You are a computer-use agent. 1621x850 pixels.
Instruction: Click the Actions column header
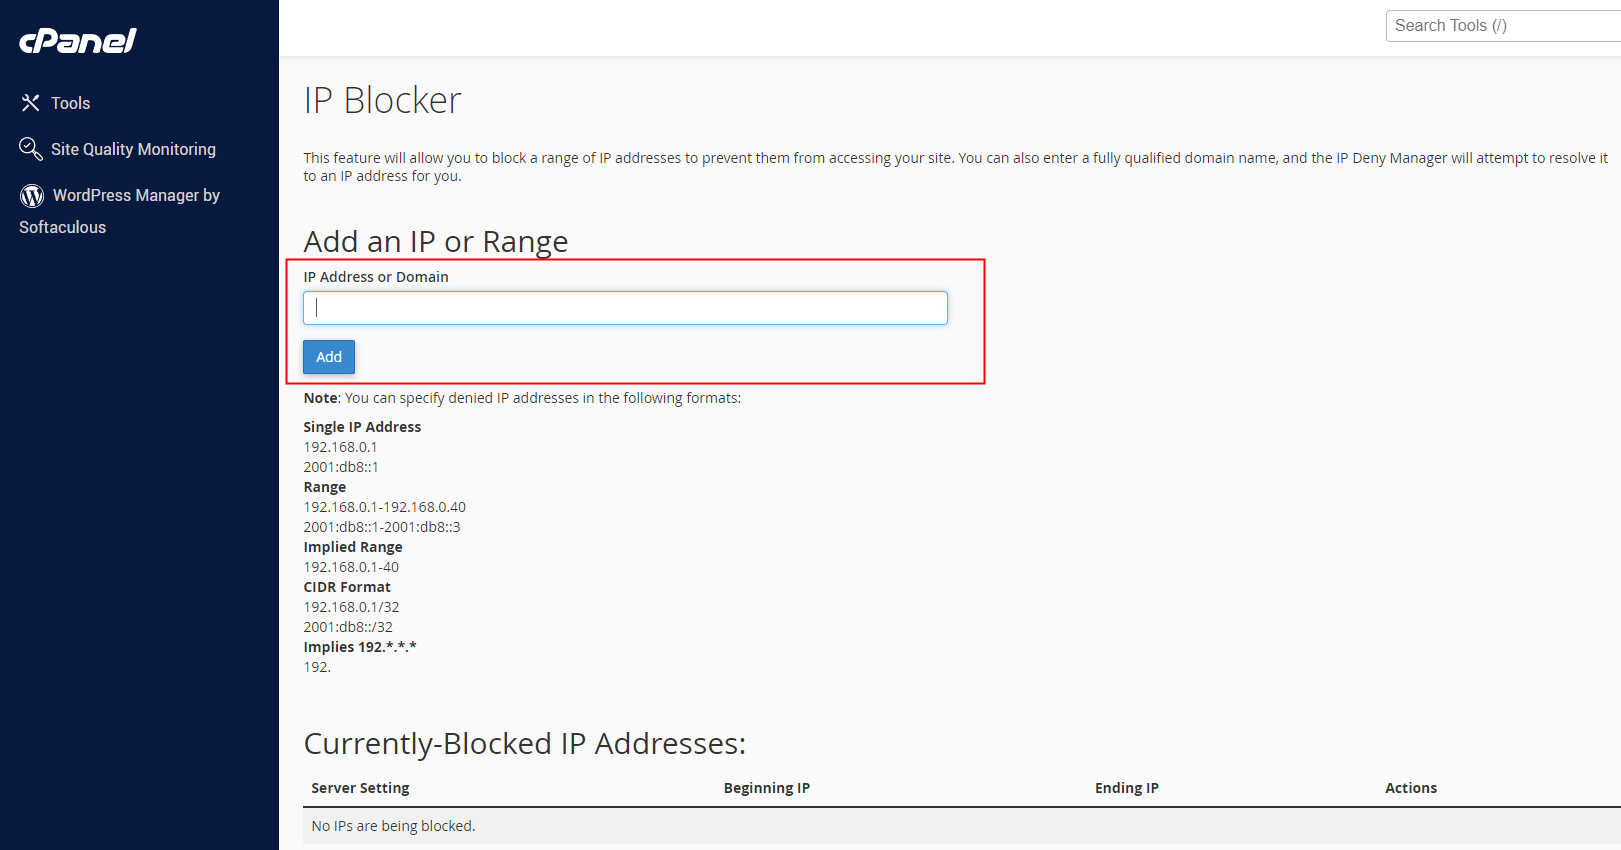(1410, 788)
